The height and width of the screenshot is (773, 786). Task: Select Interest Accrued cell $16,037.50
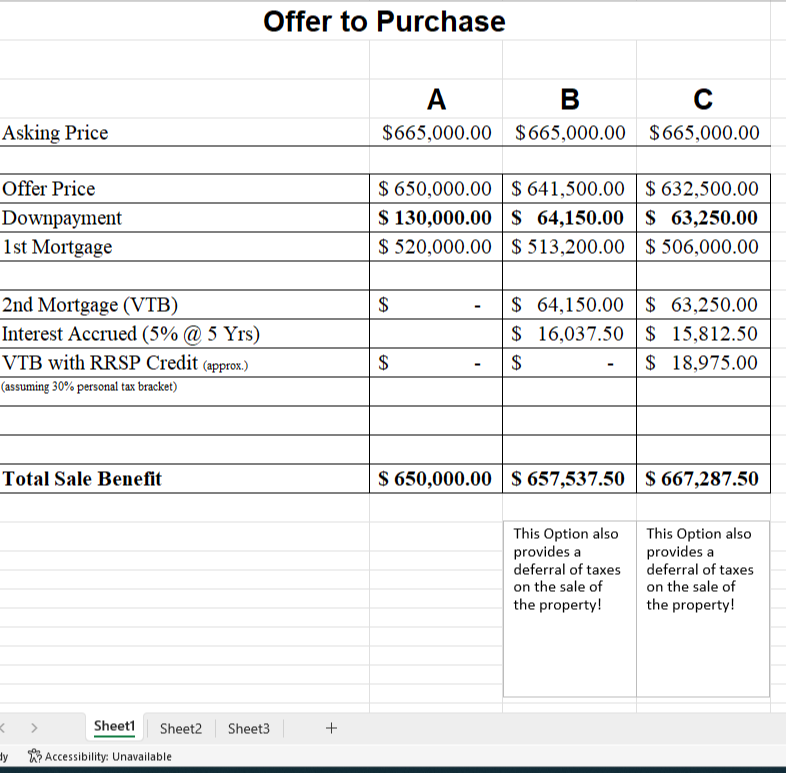click(569, 334)
